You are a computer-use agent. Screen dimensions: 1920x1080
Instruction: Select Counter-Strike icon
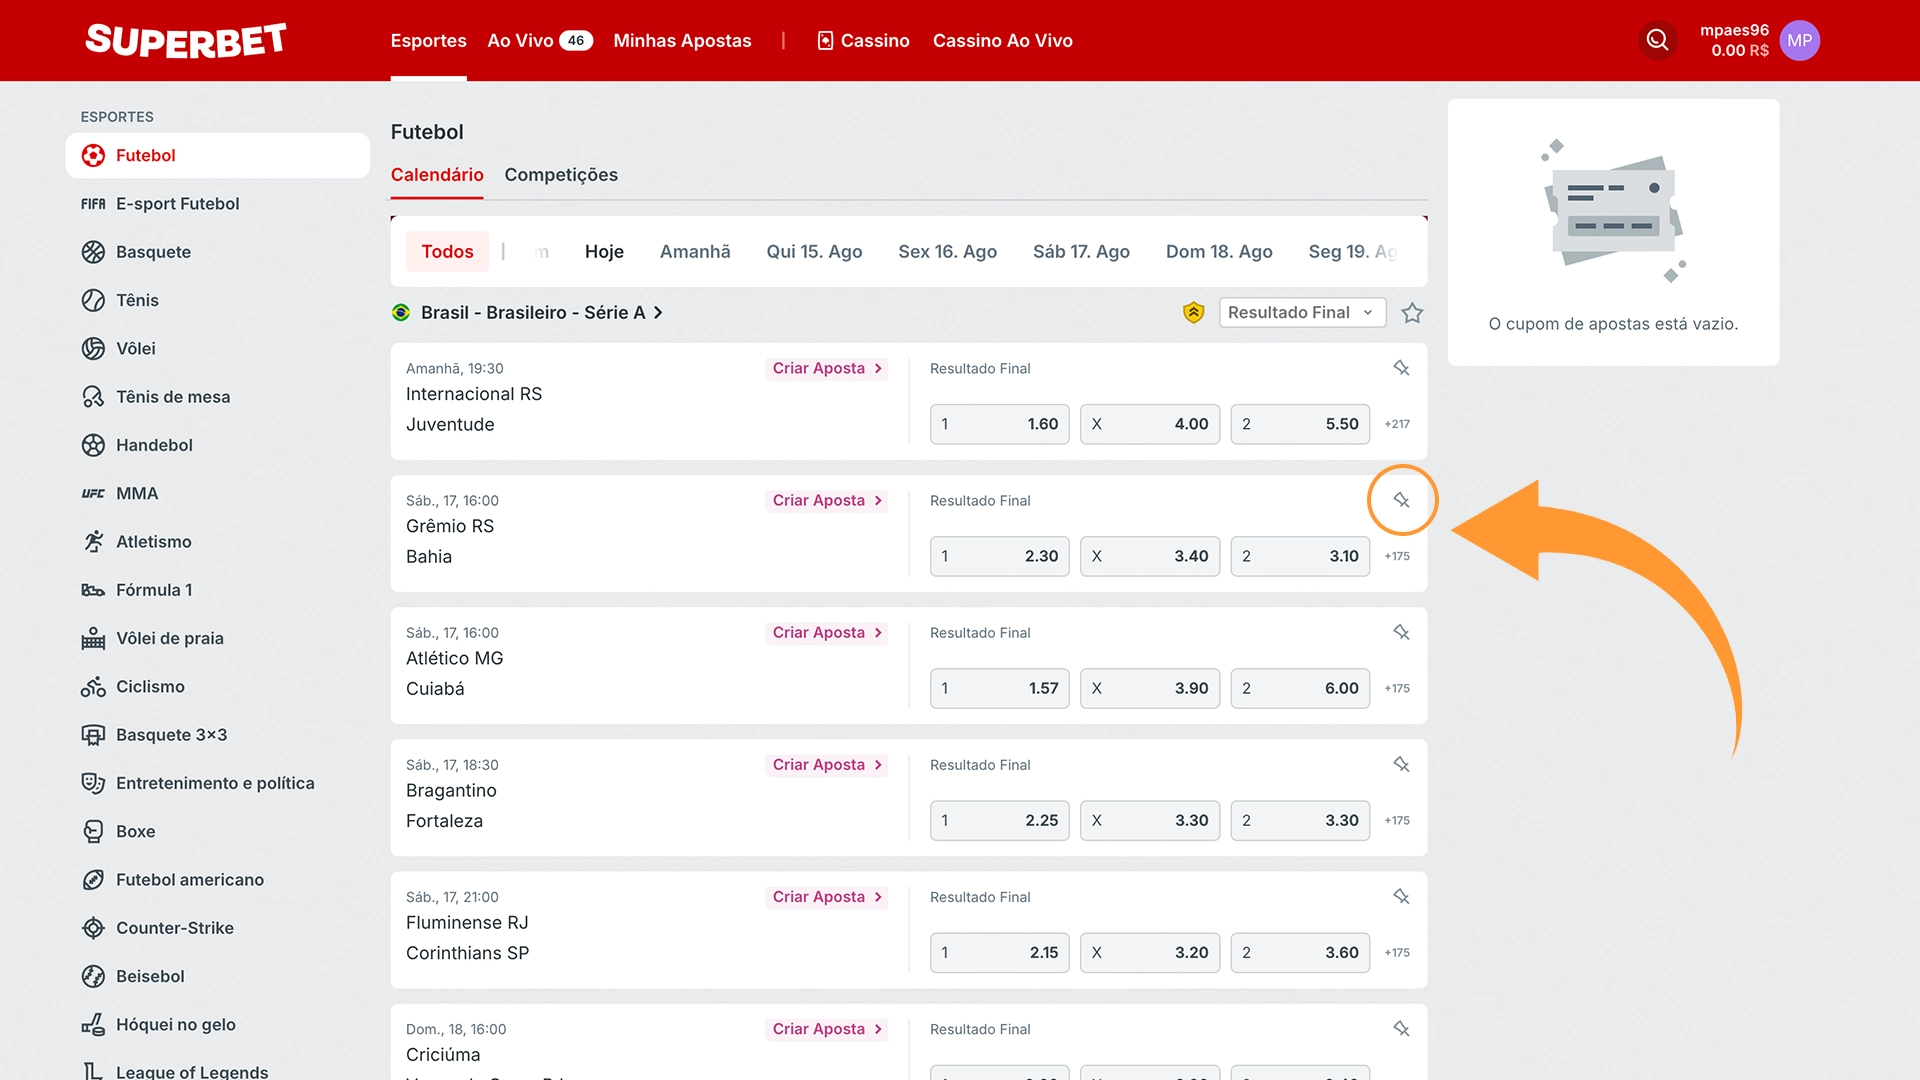(93, 928)
